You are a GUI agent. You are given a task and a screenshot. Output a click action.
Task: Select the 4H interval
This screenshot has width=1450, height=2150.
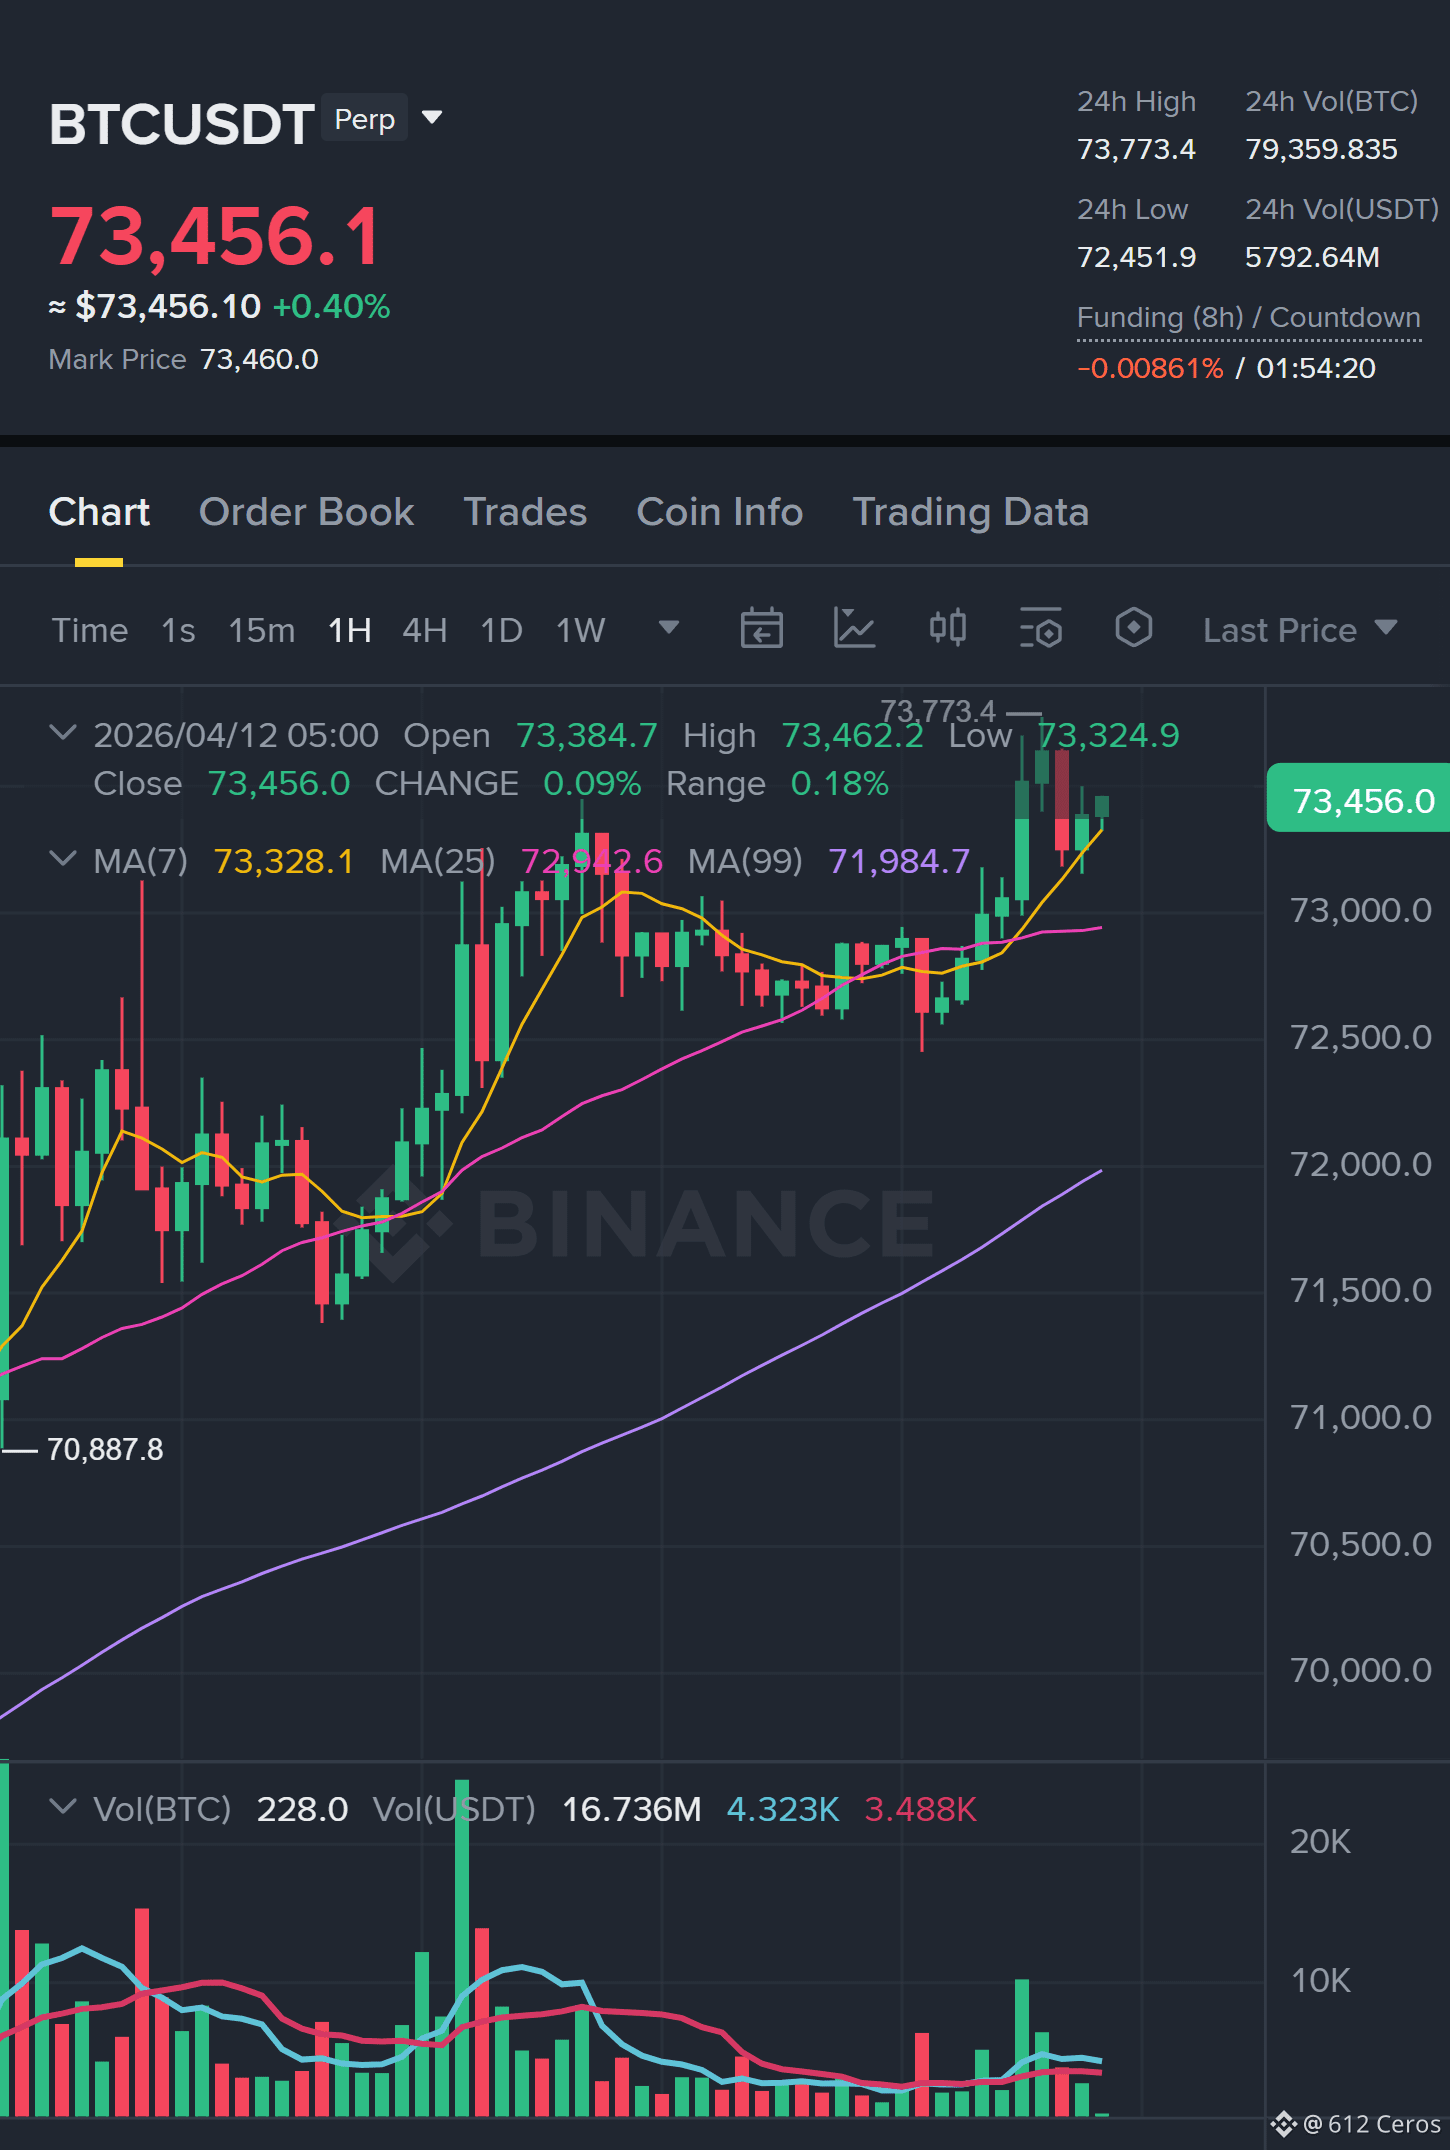(x=424, y=630)
